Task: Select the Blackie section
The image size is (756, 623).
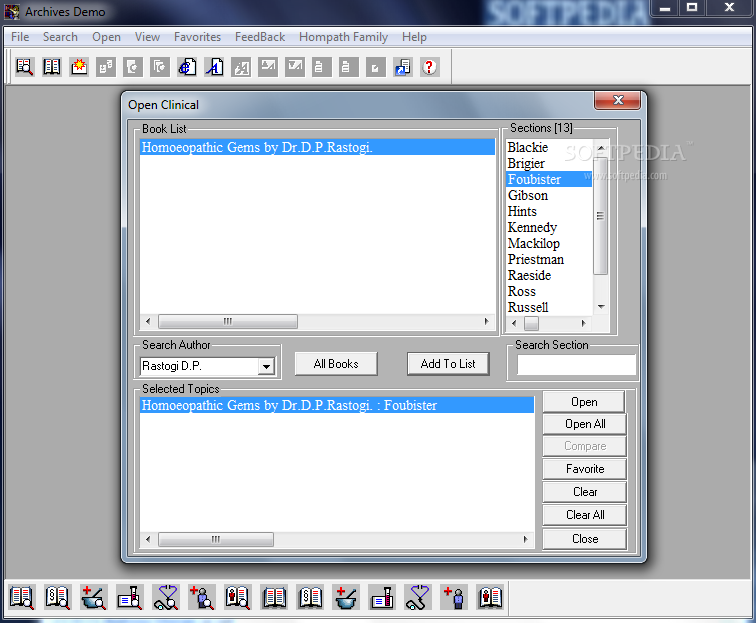Action: tap(549, 147)
